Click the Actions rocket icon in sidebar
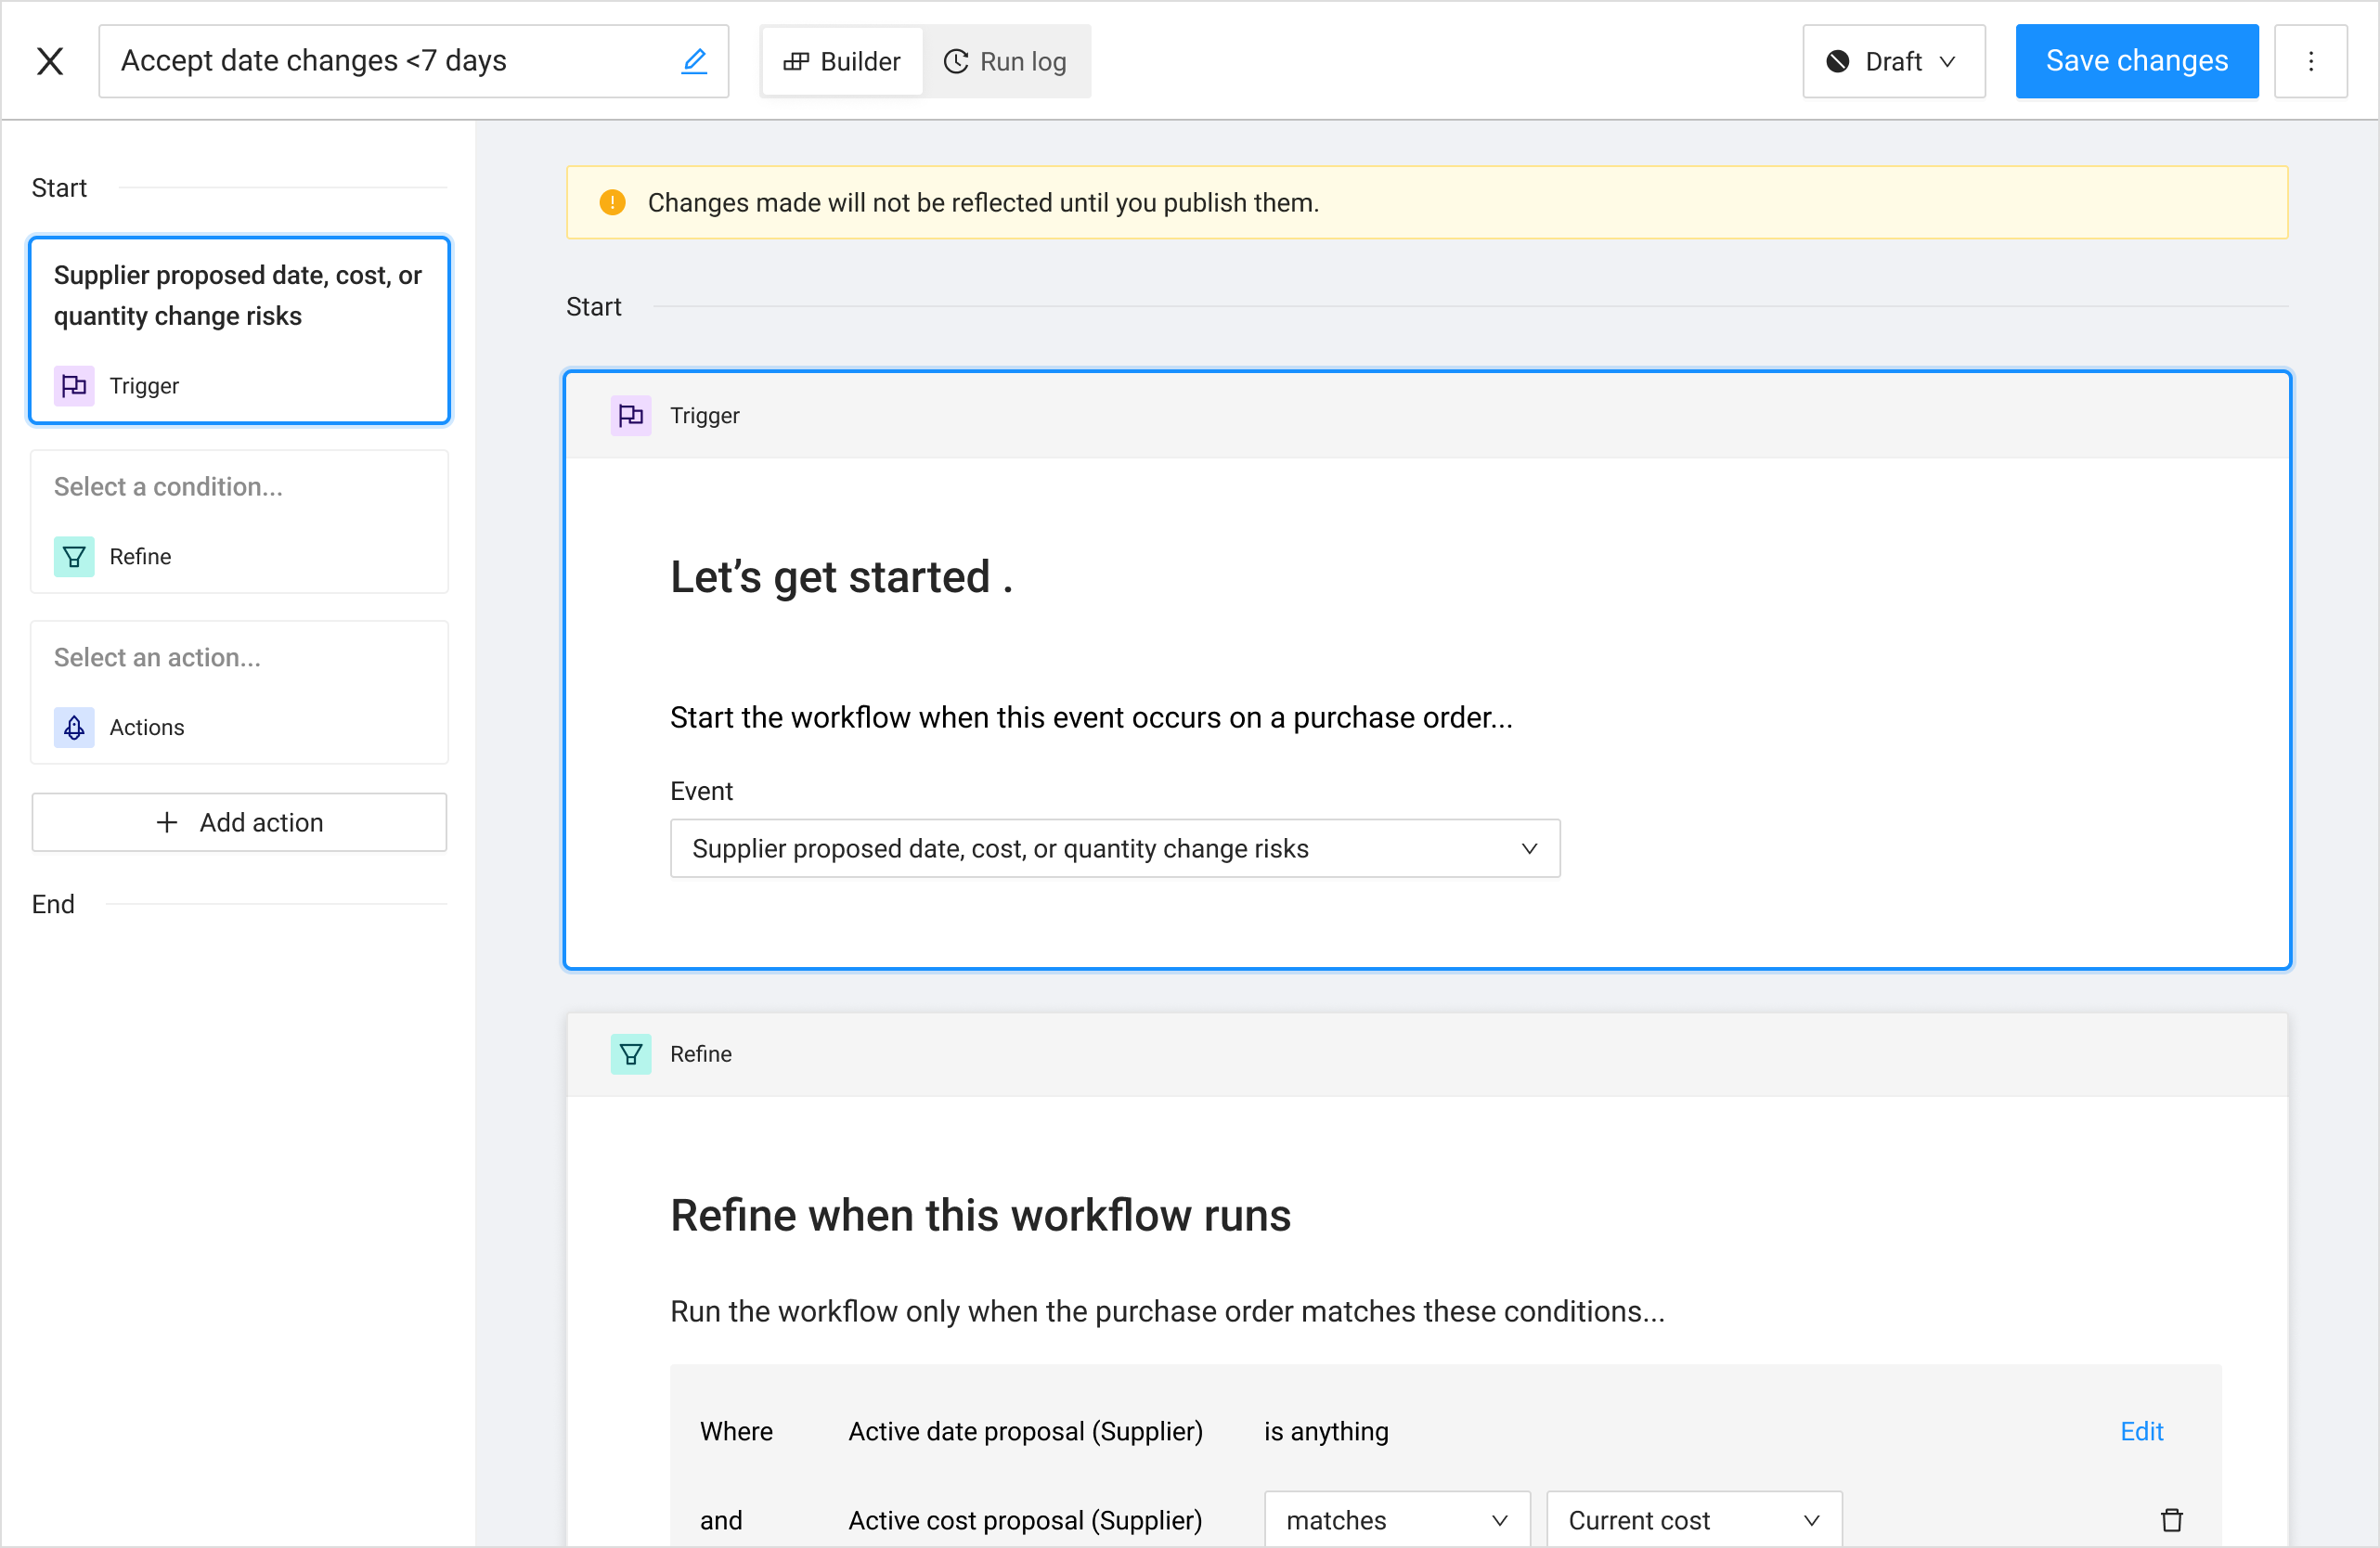Viewport: 2380px width, 1548px height. [x=74, y=727]
